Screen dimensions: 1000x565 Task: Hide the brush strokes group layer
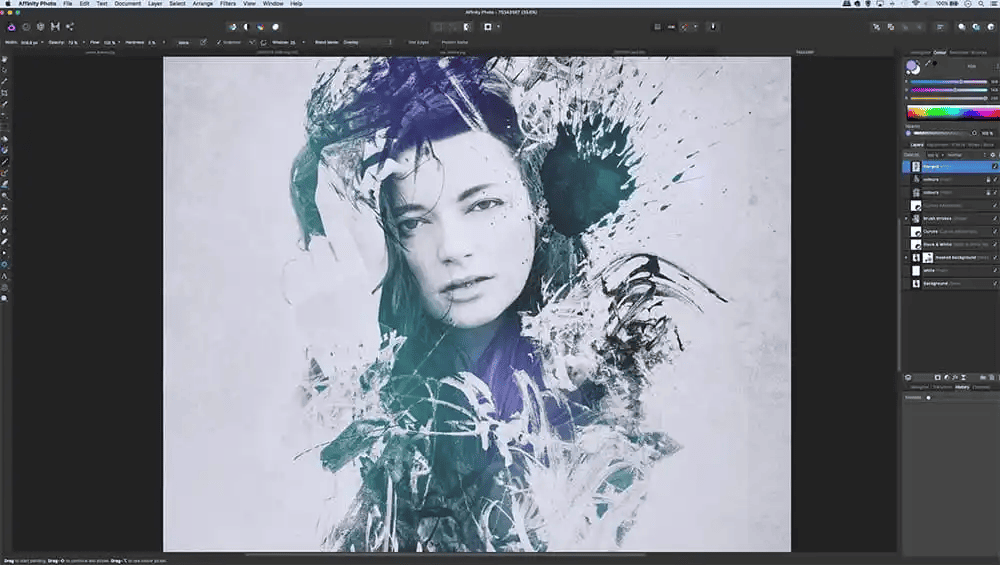pos(994,219)
